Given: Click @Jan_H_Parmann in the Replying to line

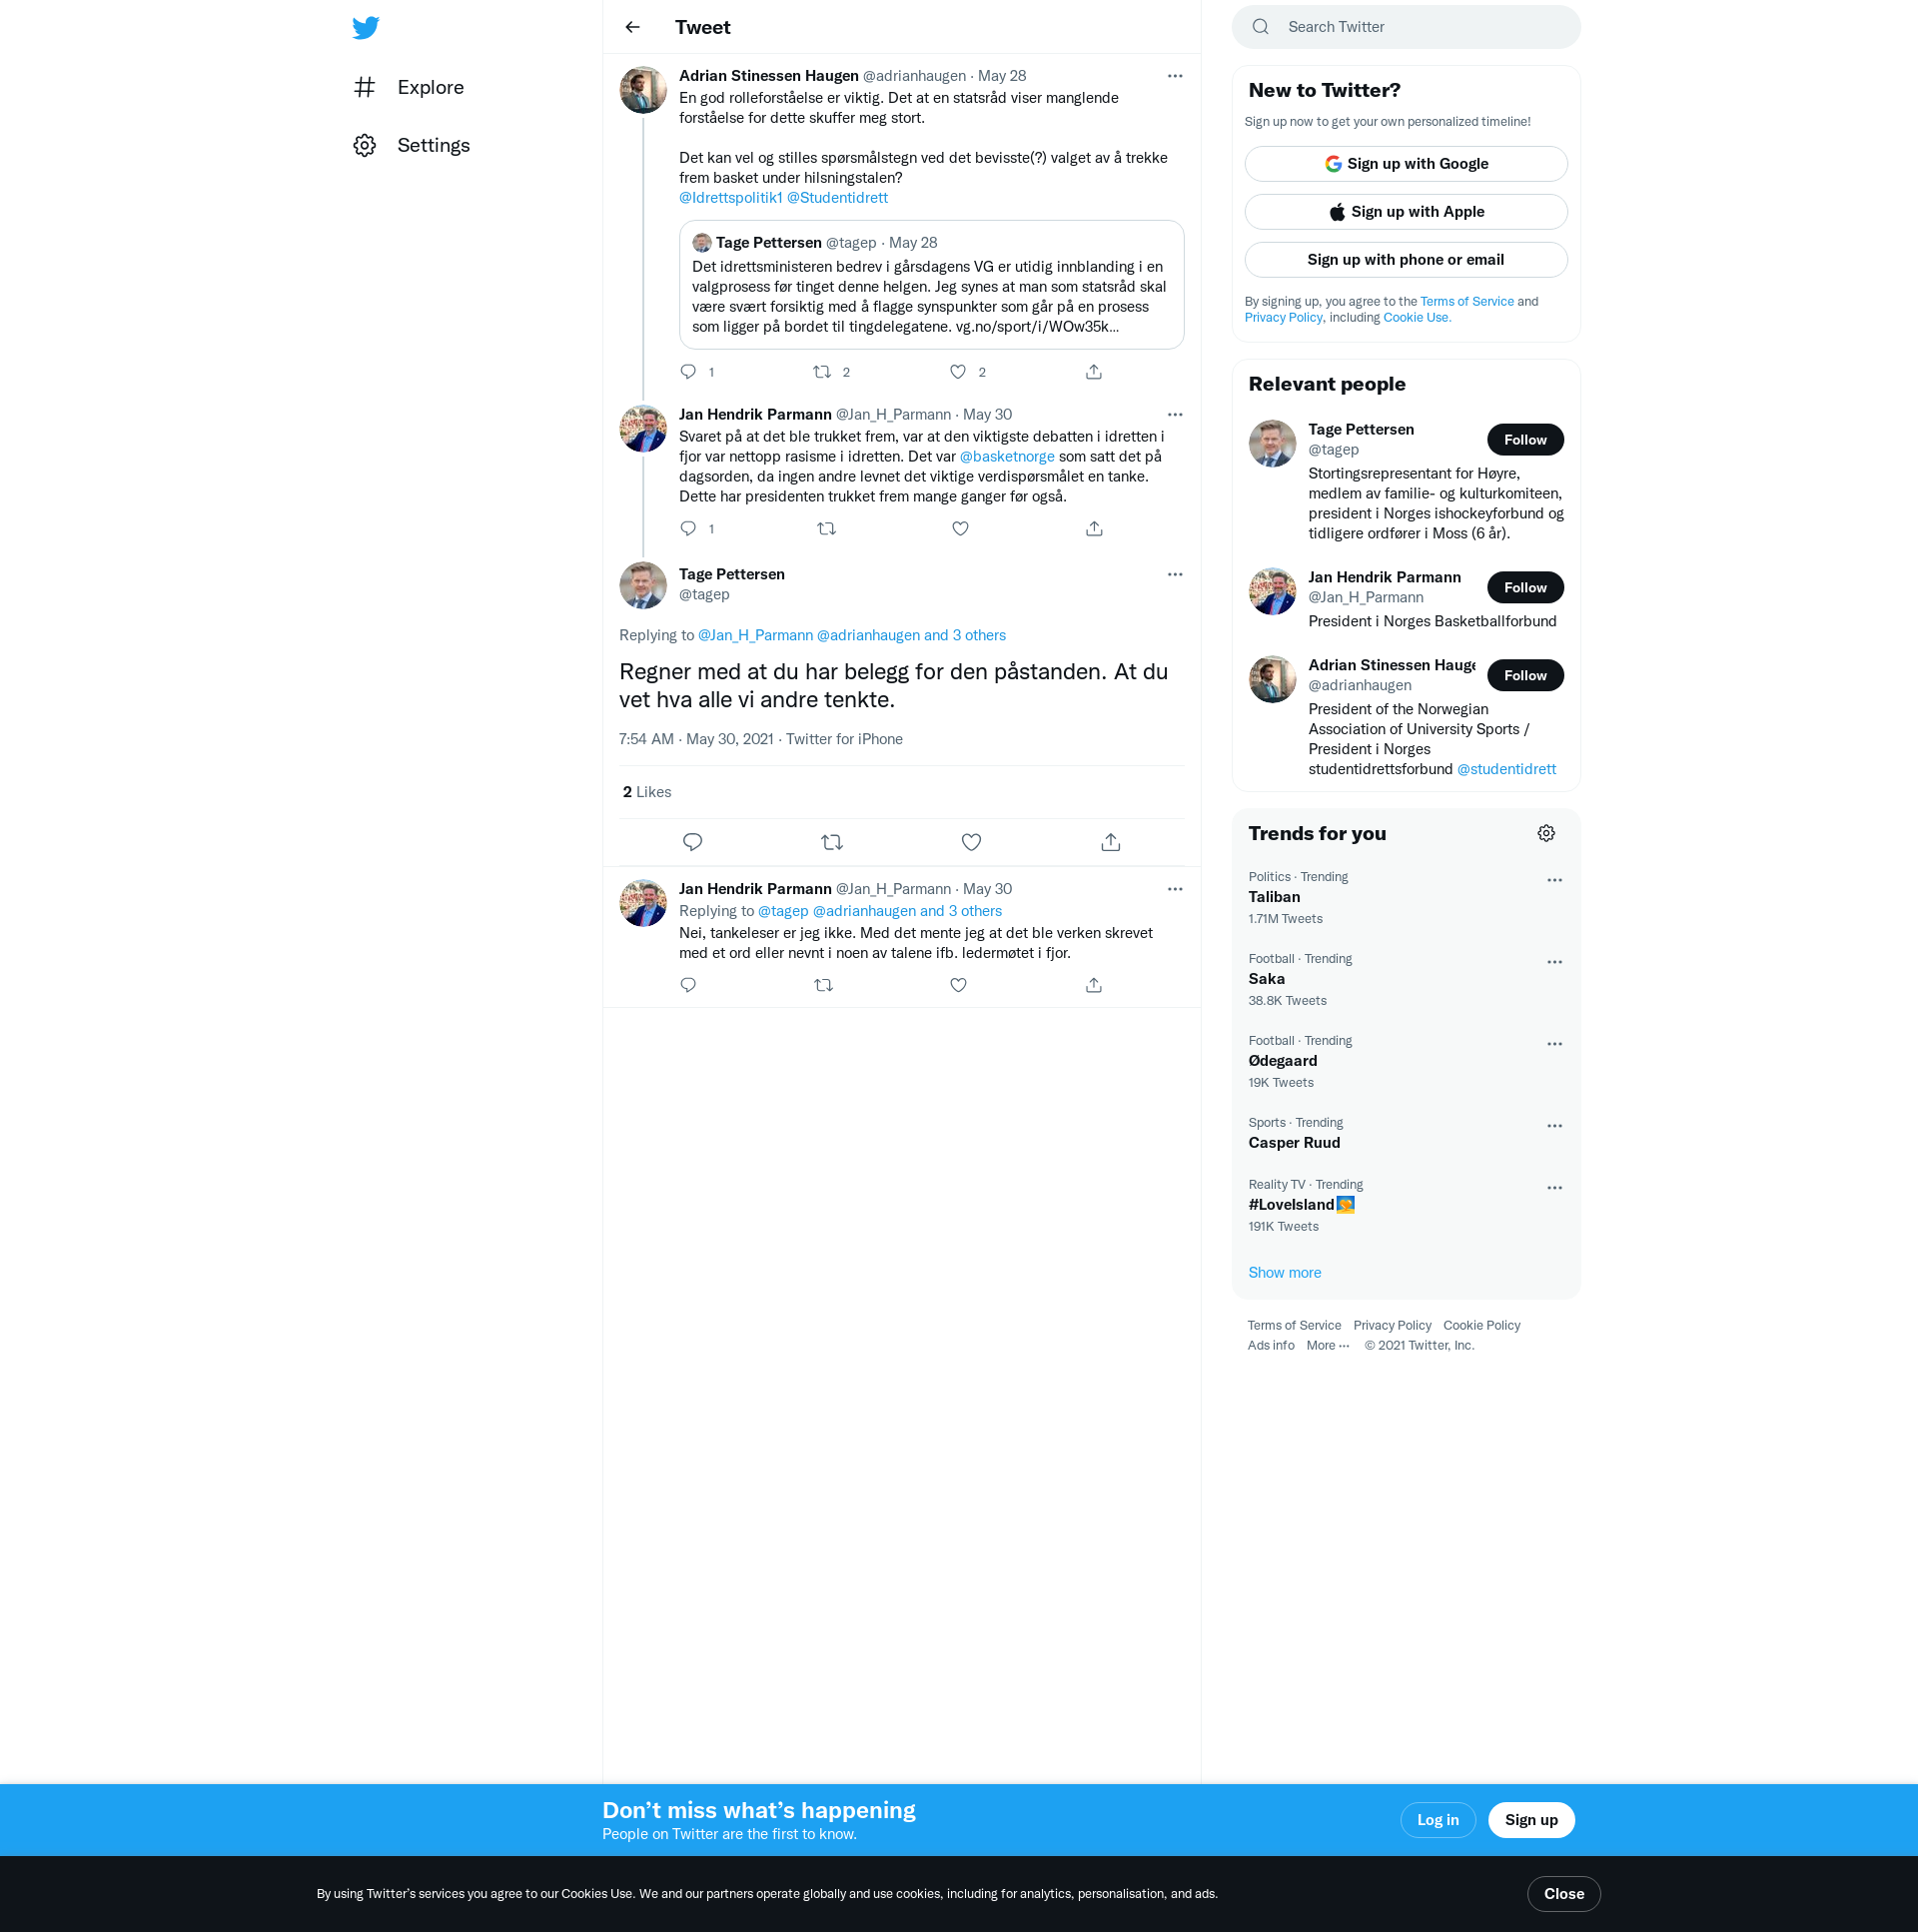Looking at the screenshot, I should [755, 636].
